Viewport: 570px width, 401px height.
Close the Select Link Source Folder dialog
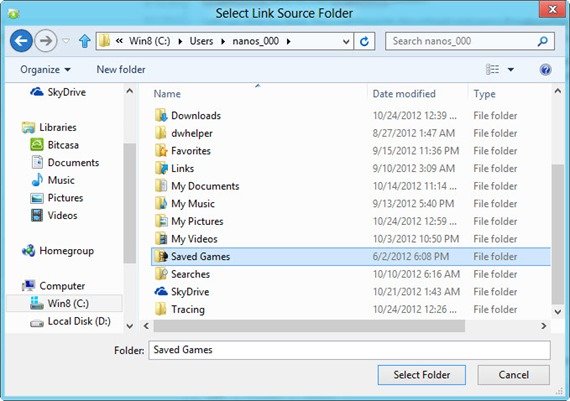(553, 9)
